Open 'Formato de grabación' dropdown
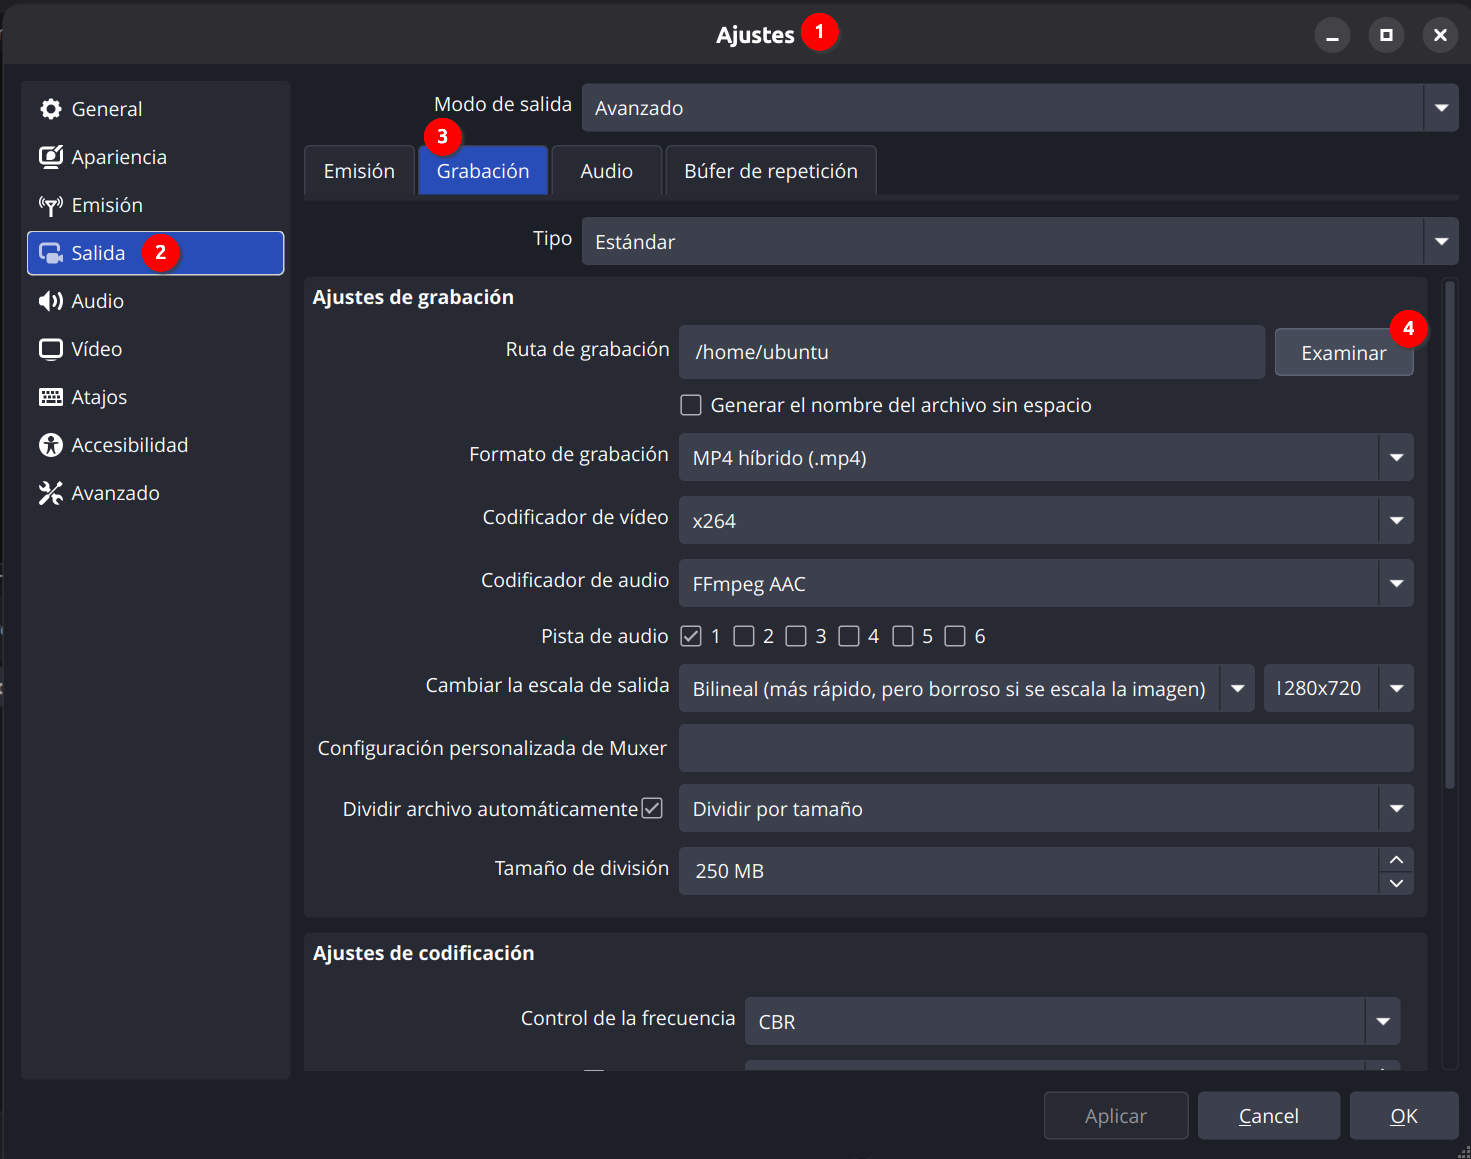The image size is (1471, 1159). (x=1046, y=457)
